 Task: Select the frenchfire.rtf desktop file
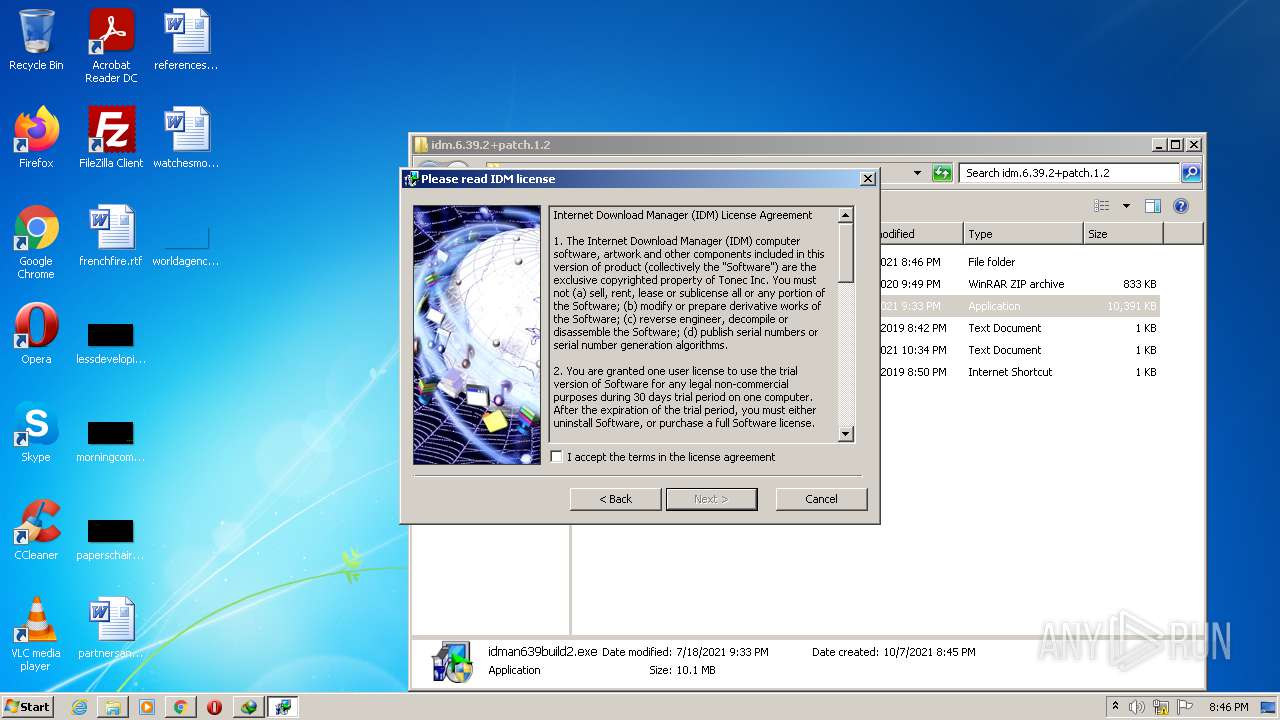point(111,236)
